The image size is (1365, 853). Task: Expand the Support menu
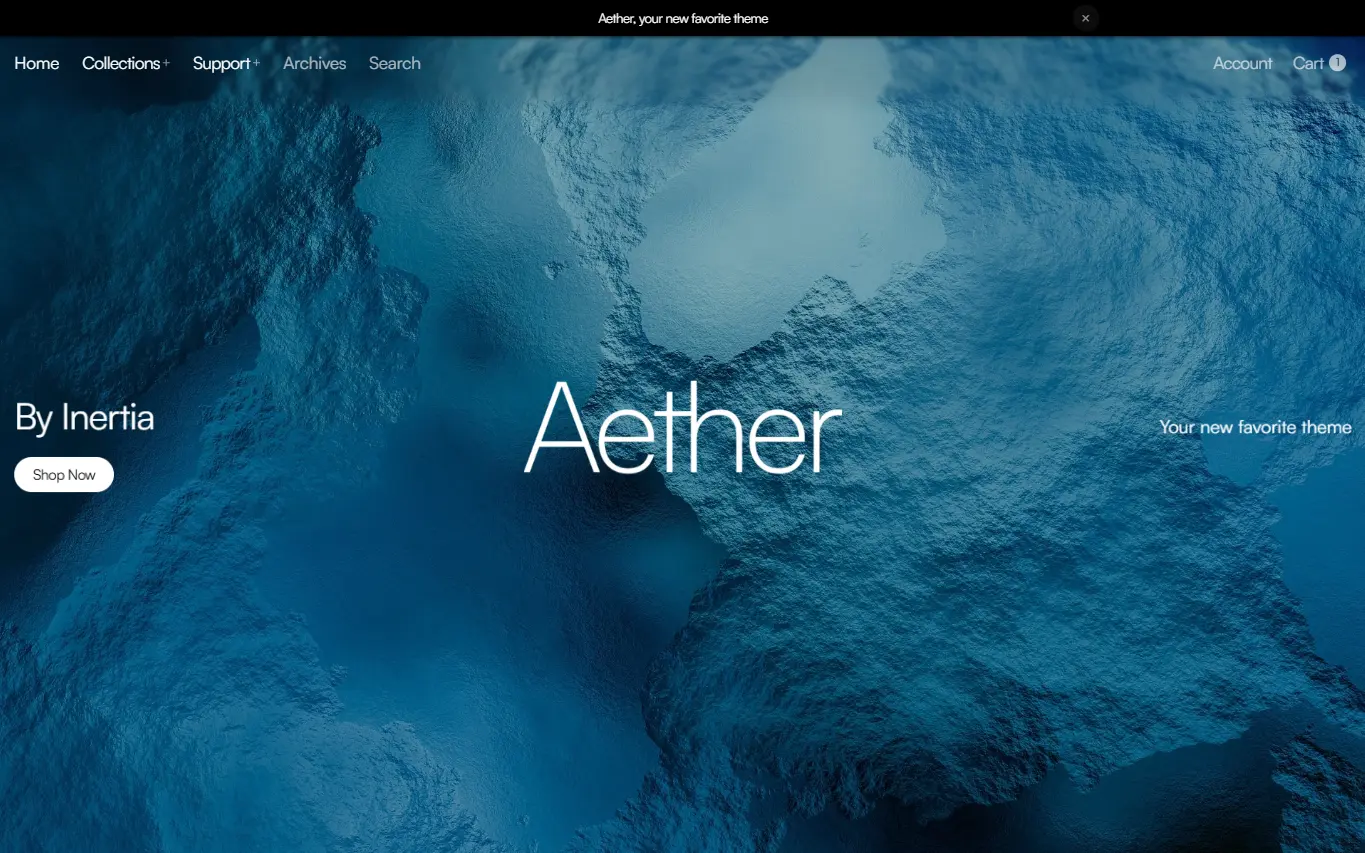(226, 63)
